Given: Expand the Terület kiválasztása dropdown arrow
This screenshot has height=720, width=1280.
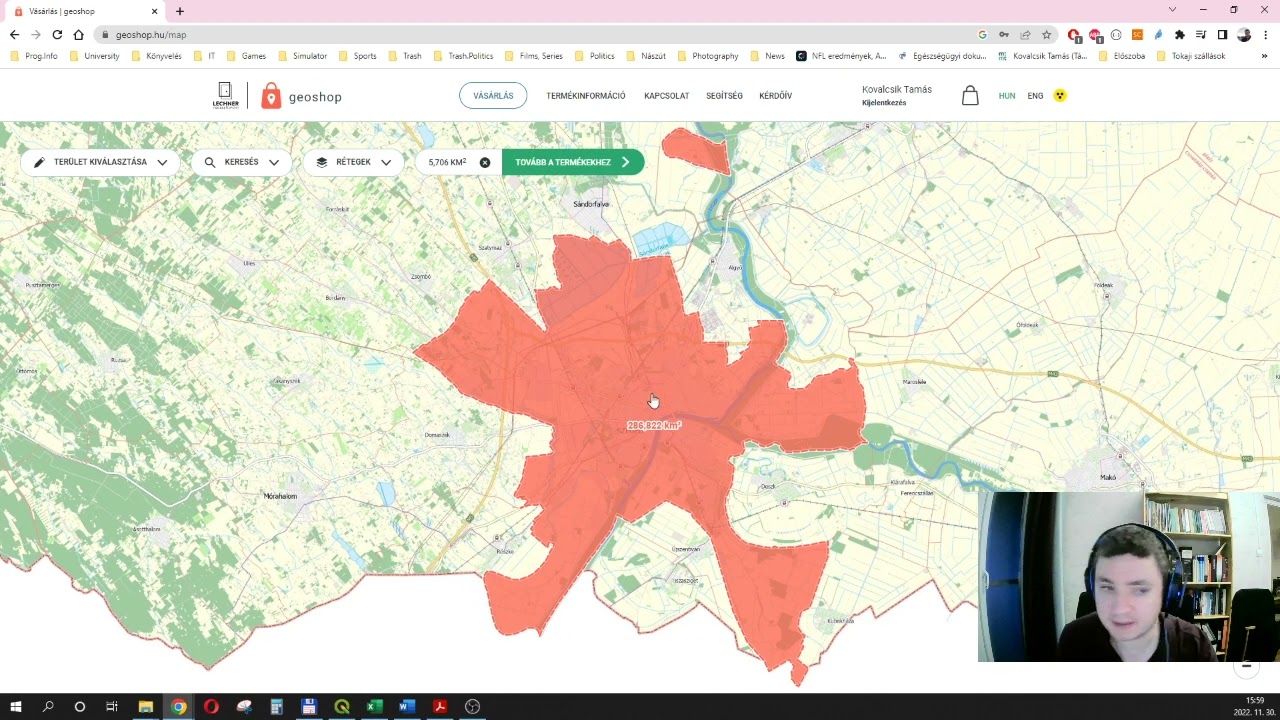Looking at the screenshot, I should [162, 162].
